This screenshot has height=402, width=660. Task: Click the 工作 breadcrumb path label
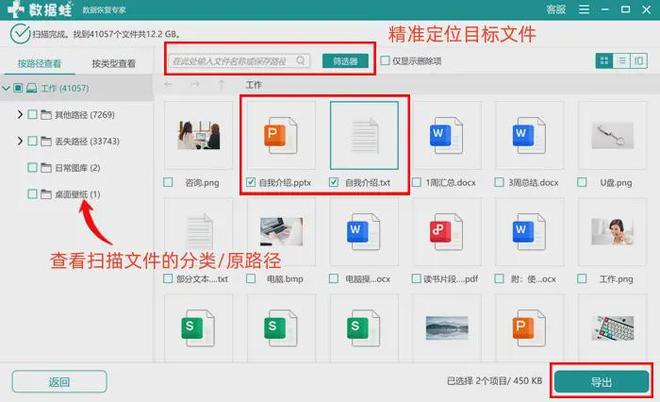pyautogui.click(x=253, y=85)
